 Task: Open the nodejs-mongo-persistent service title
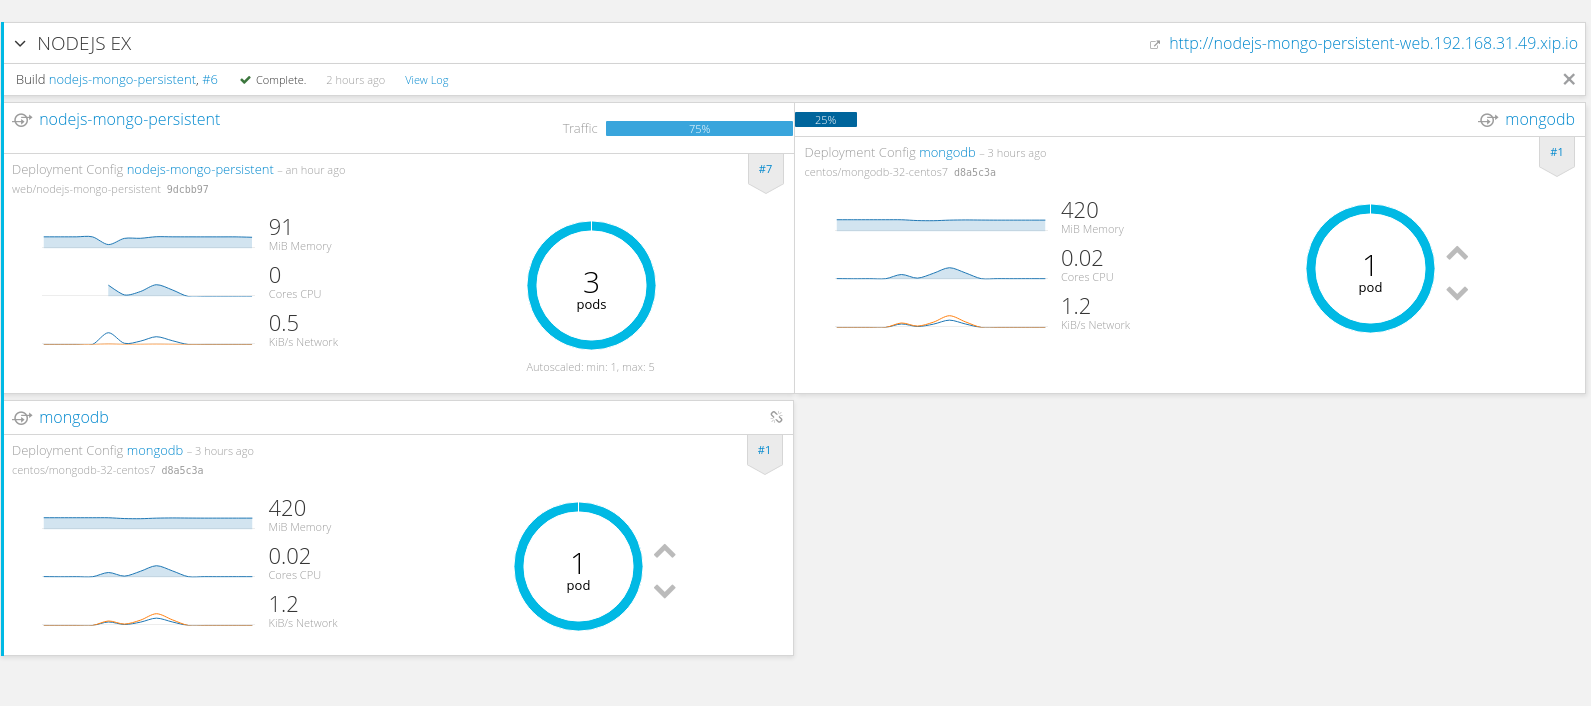[130, 120]
